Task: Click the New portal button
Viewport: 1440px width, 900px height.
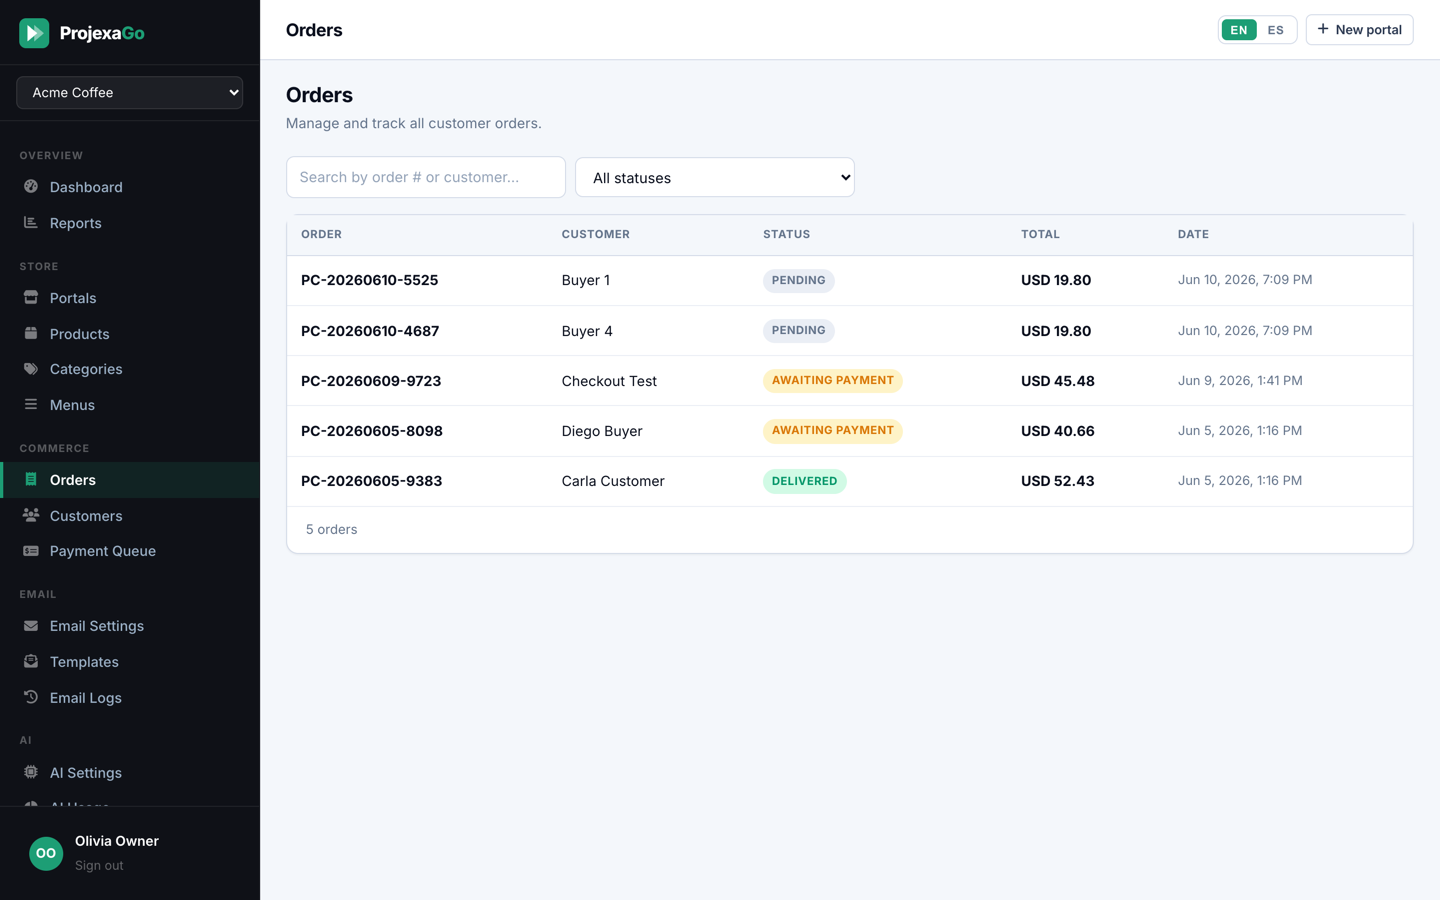Action: click(x=1359, y=30)
